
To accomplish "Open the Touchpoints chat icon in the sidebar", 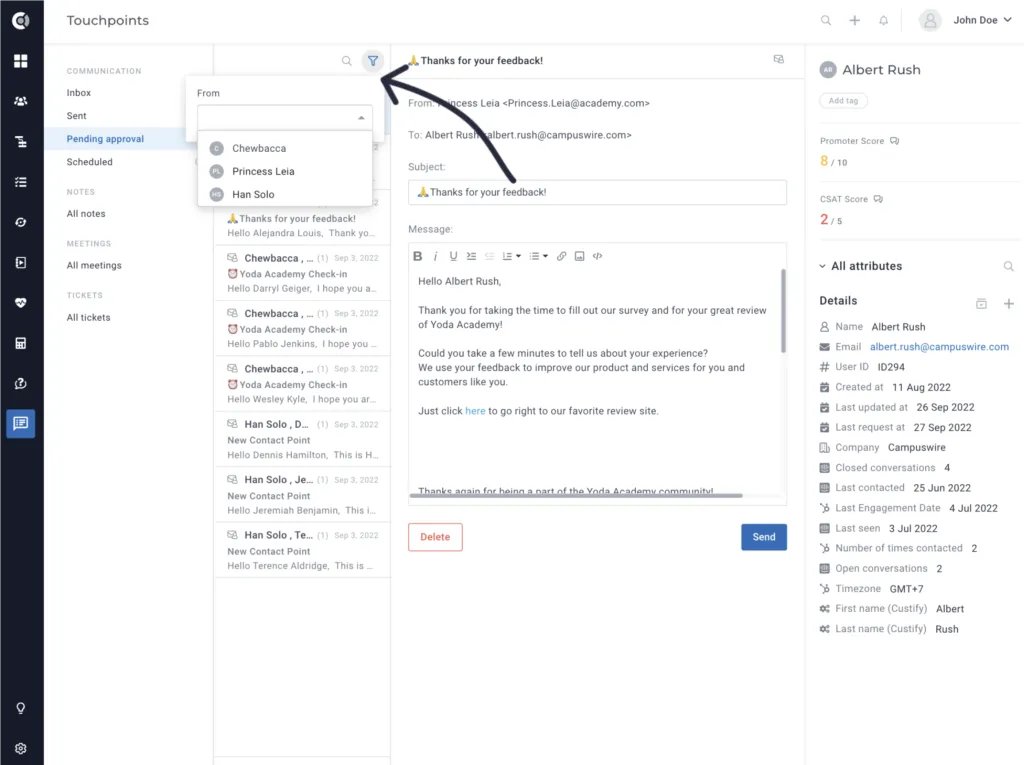I will 21,423.
